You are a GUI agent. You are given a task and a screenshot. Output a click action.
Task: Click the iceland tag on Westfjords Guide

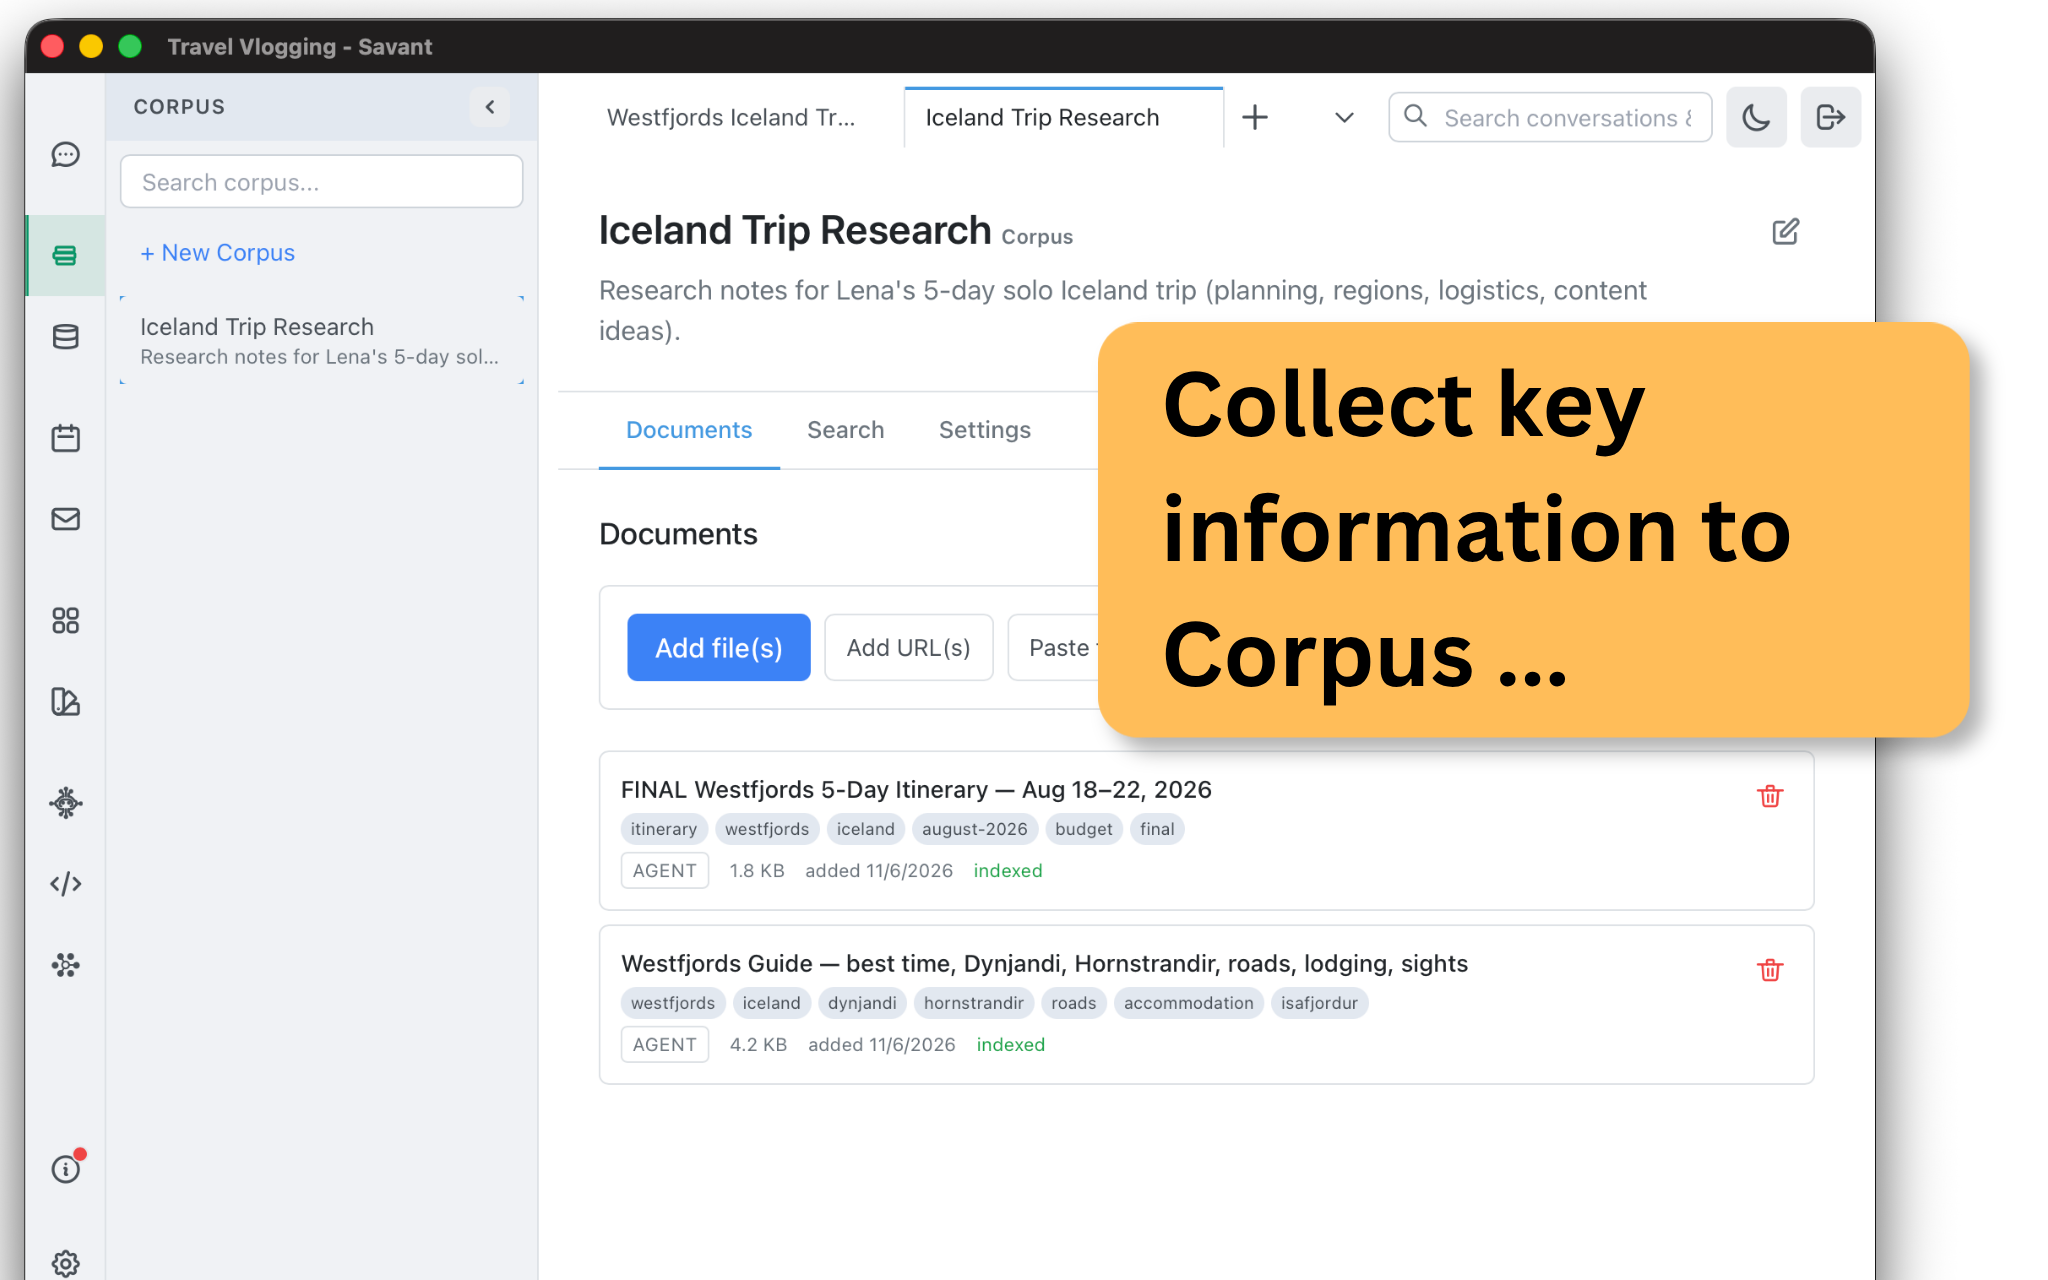click(x=771, y=1003)
